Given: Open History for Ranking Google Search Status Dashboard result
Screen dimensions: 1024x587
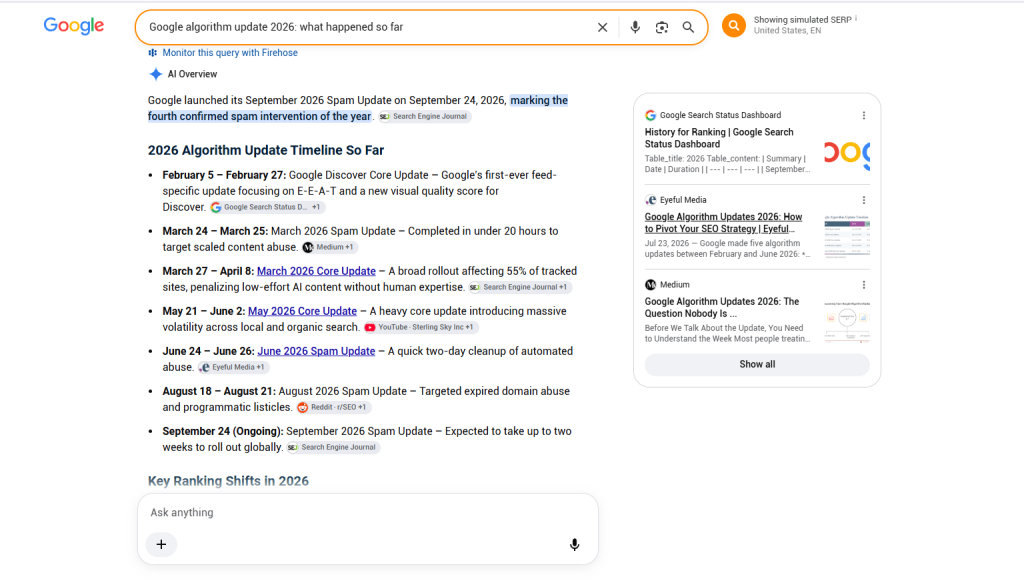Looking at the screenshot, I should point(719,138).
